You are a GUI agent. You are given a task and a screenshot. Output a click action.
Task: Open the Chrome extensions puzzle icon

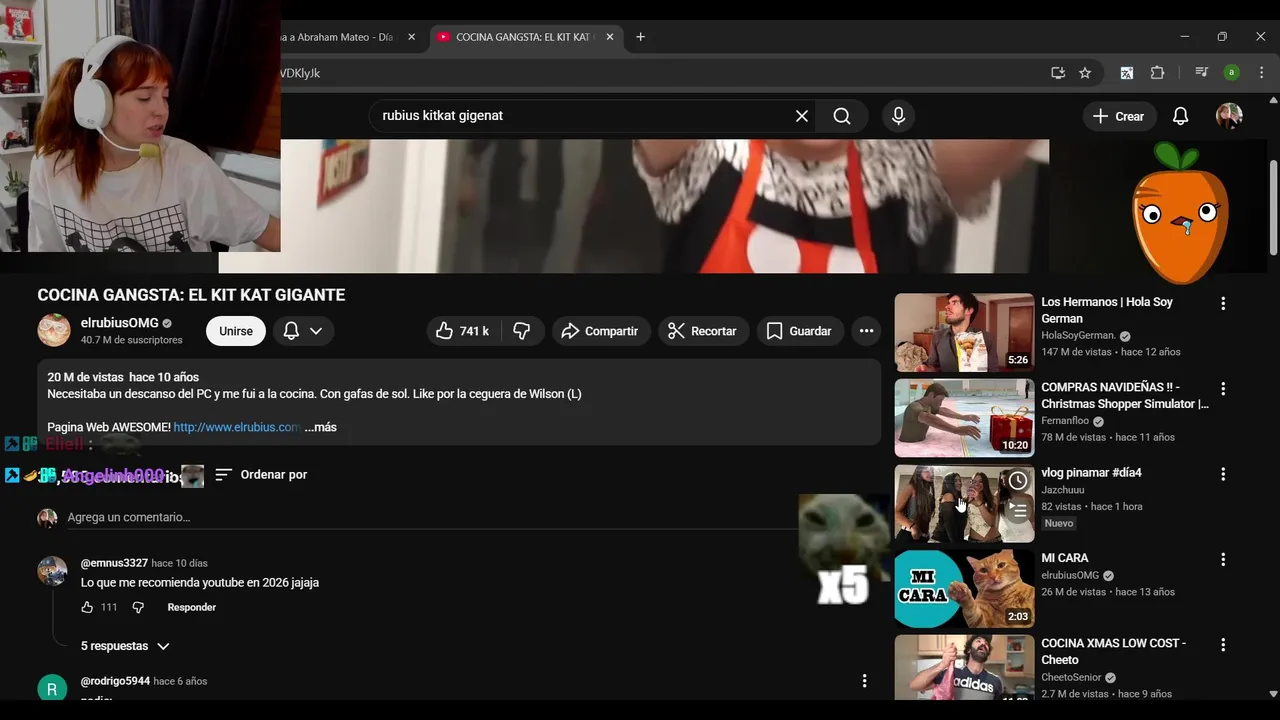[1158, 73]
